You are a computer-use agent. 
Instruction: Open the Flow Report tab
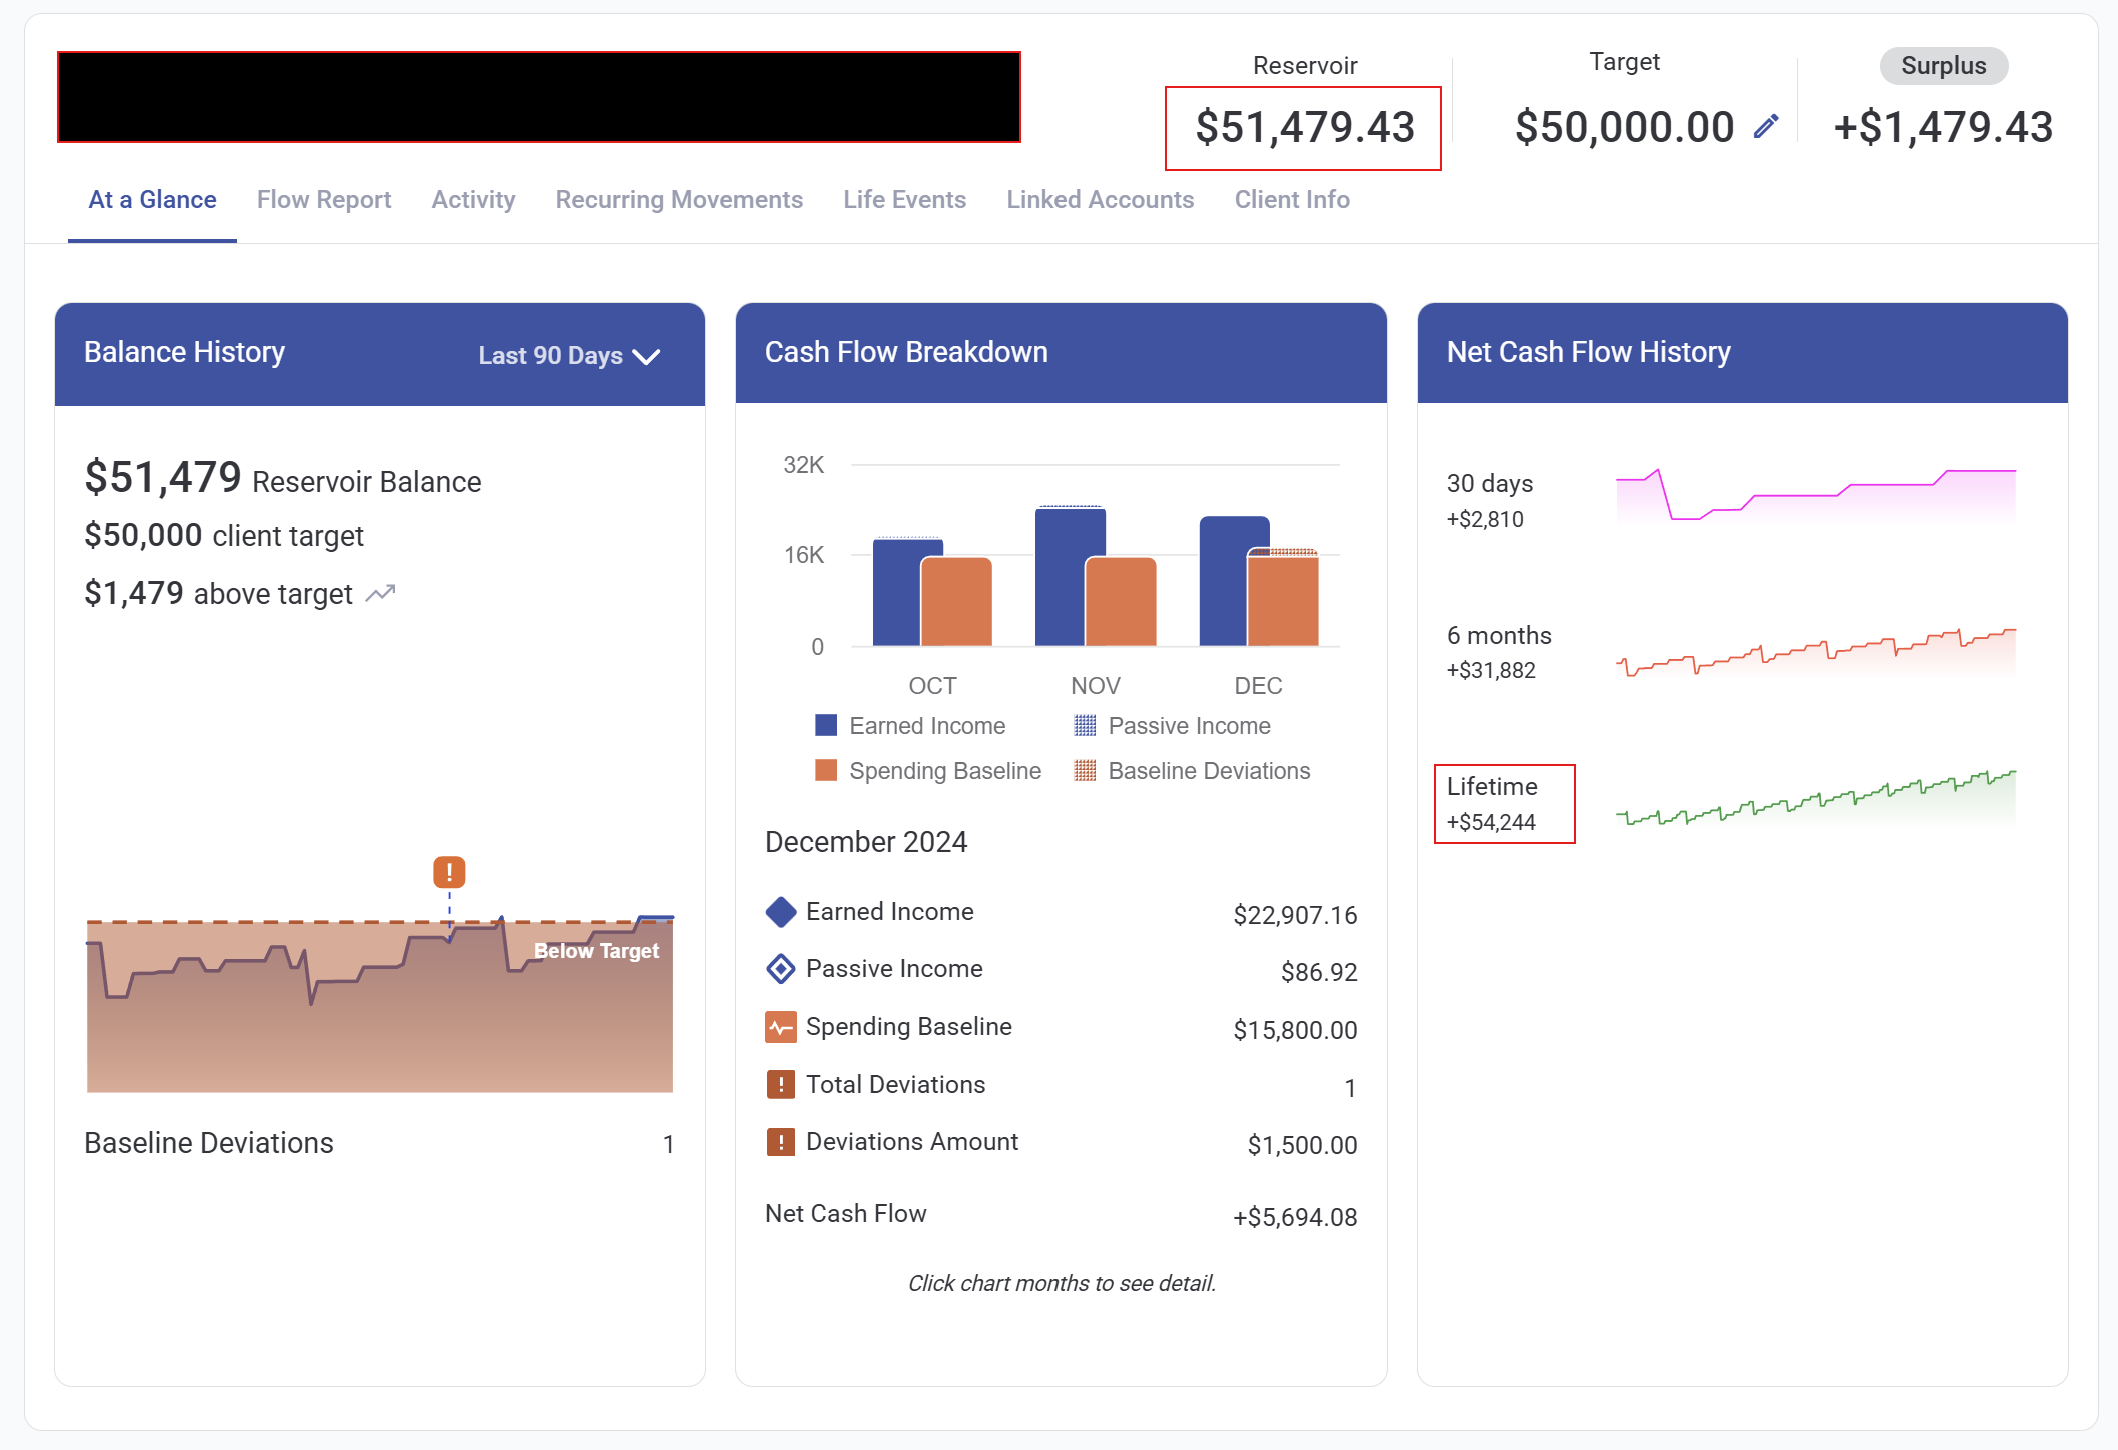(324, 199)
